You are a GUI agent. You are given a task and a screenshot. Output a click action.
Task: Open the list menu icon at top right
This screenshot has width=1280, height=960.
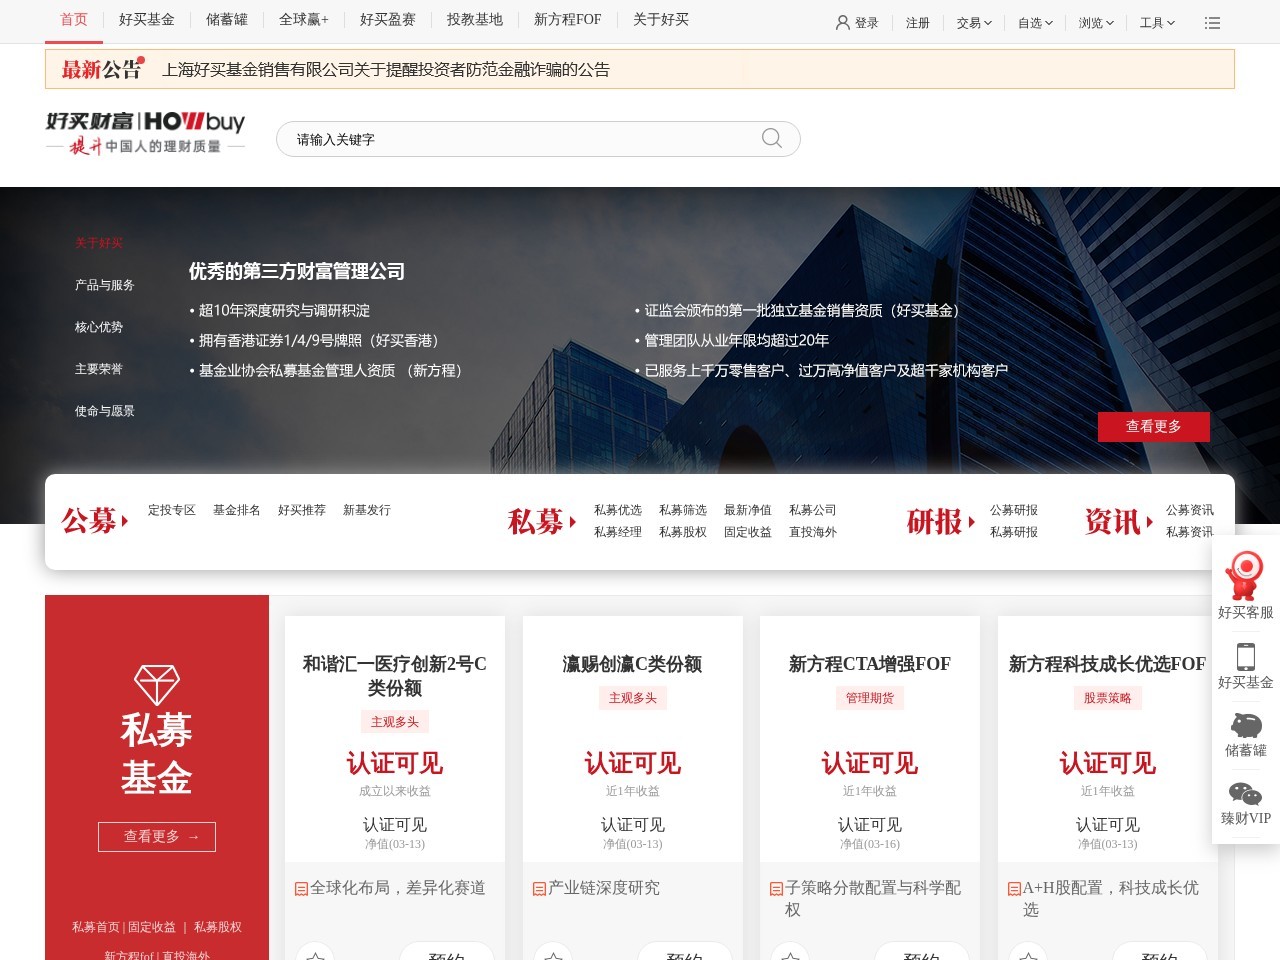coord(1212,22)
